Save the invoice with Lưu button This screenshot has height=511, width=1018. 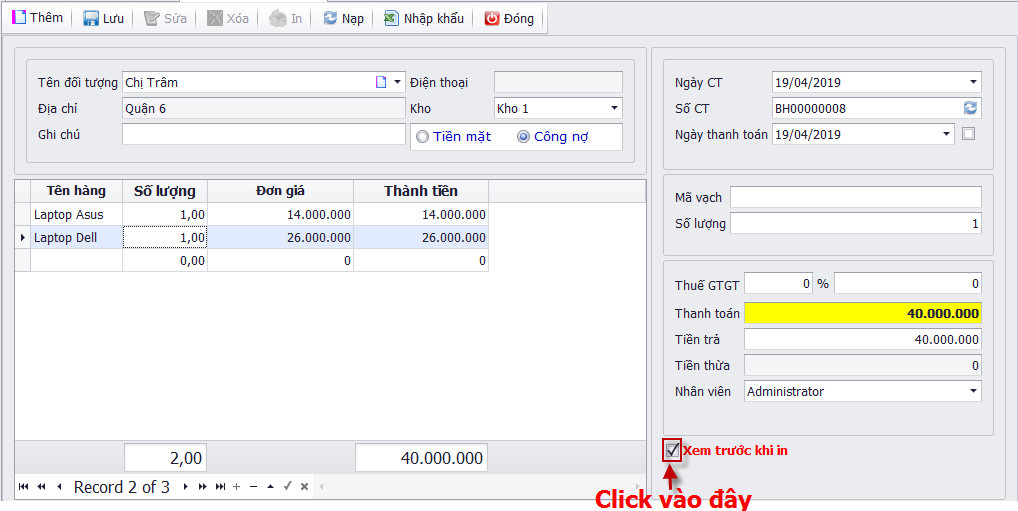coord(103,18)
